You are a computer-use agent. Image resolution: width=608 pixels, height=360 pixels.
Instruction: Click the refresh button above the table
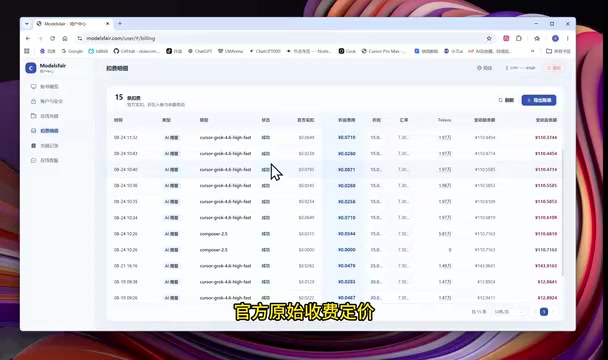[x=506, y=100]
